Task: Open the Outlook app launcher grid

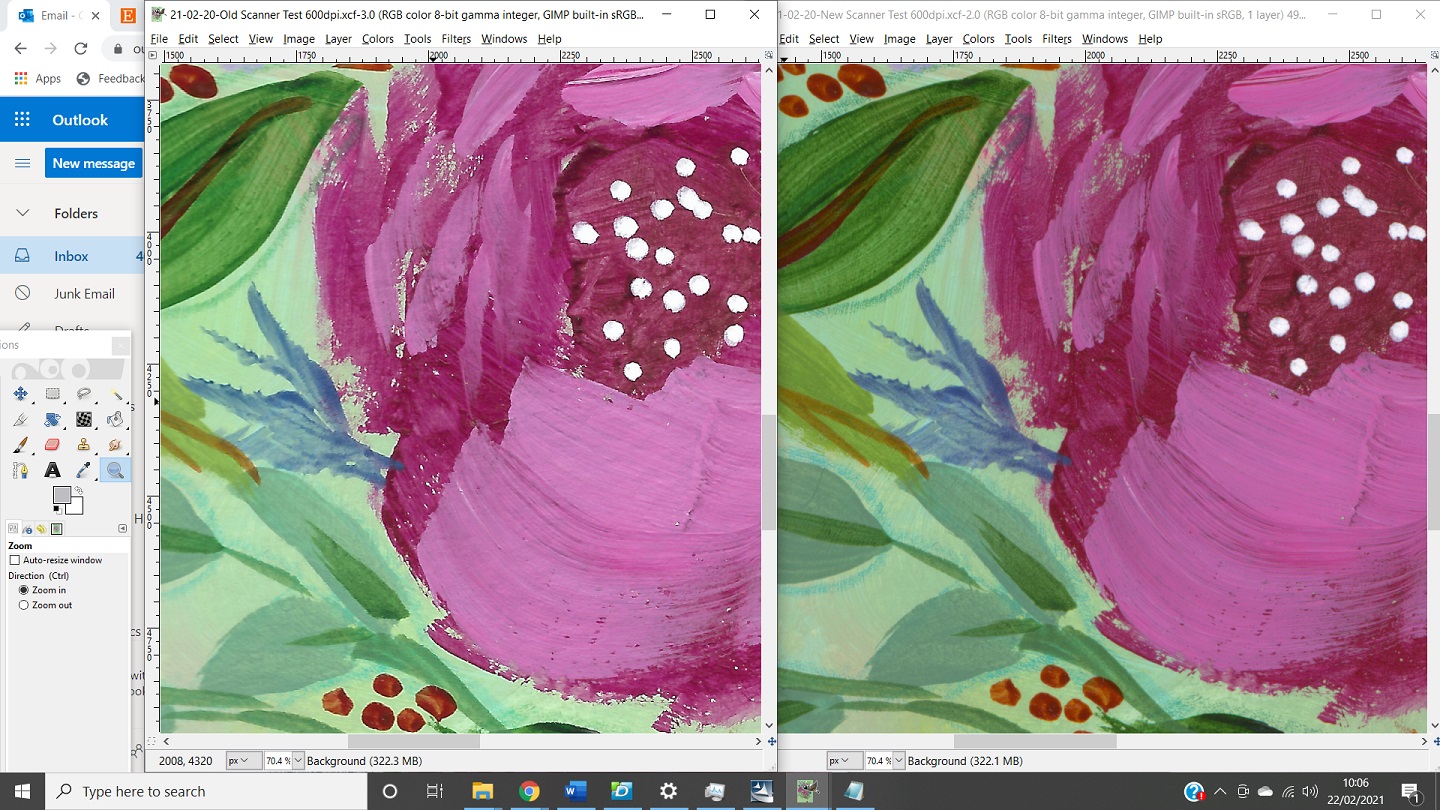Action: [x=22, y=120]
